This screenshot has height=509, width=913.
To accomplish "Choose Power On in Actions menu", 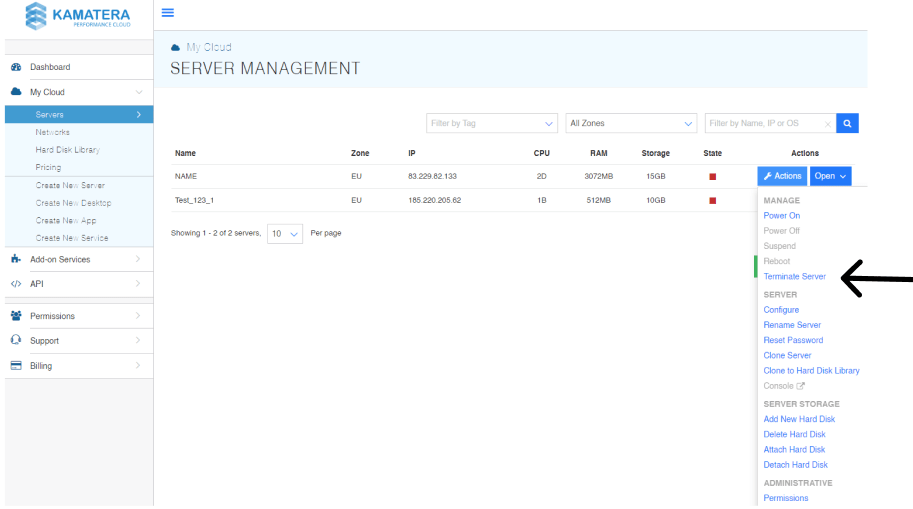I will pos(781,216).
